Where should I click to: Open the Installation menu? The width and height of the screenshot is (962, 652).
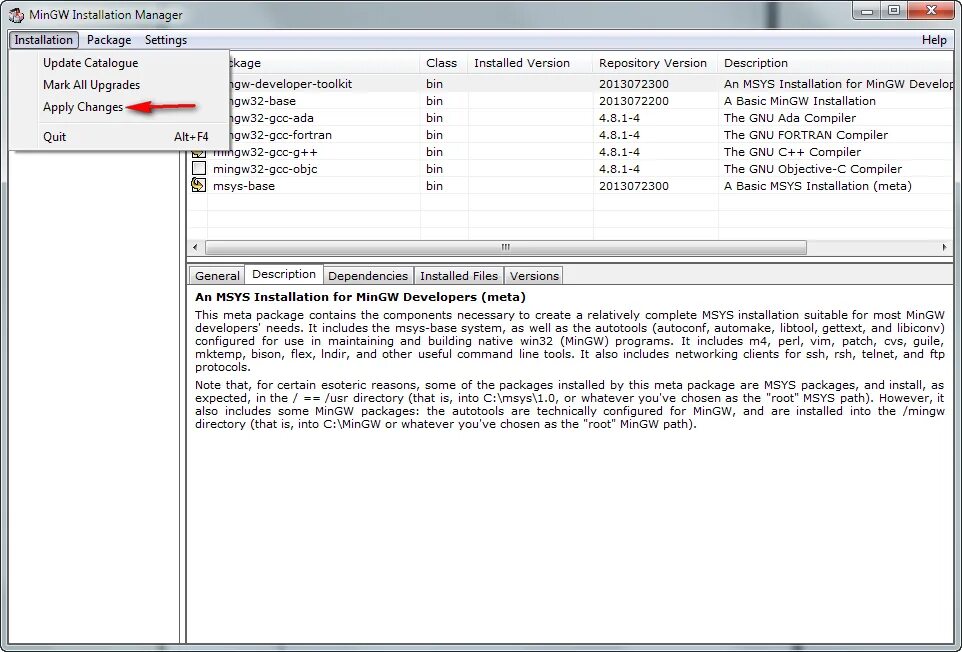(44, 40)
